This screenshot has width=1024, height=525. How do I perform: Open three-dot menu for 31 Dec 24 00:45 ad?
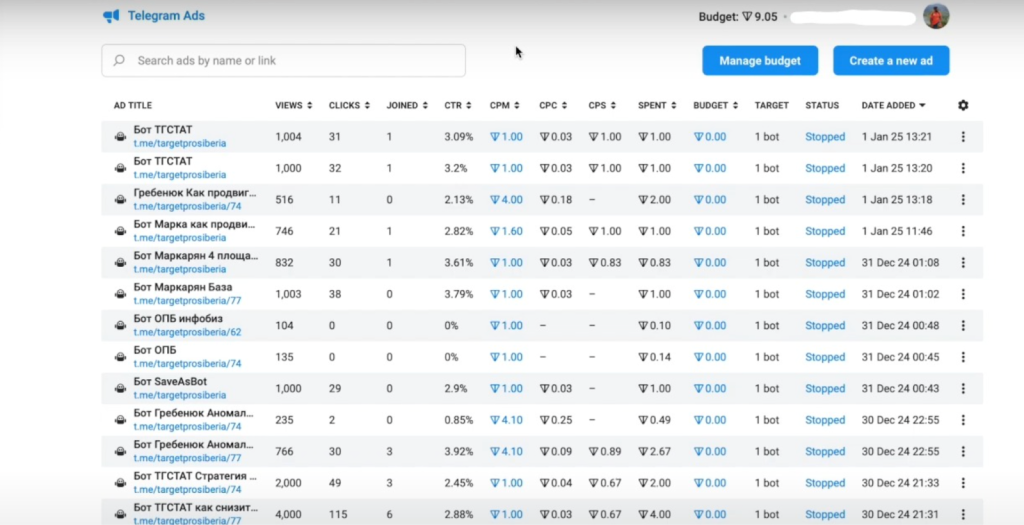963,357
